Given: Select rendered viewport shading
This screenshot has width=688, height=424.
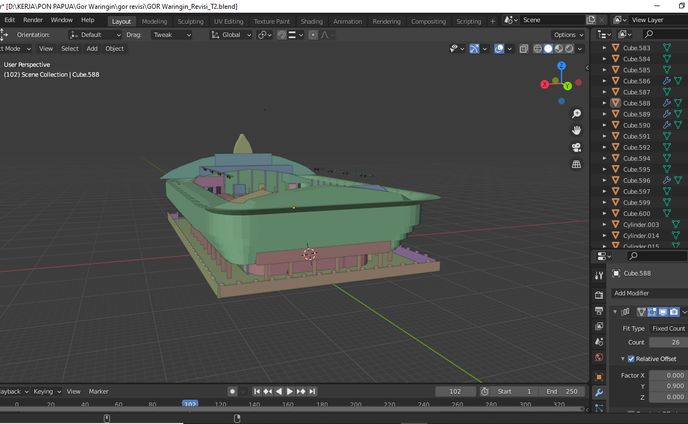Looking at the screenshot, I should point(569,49).
